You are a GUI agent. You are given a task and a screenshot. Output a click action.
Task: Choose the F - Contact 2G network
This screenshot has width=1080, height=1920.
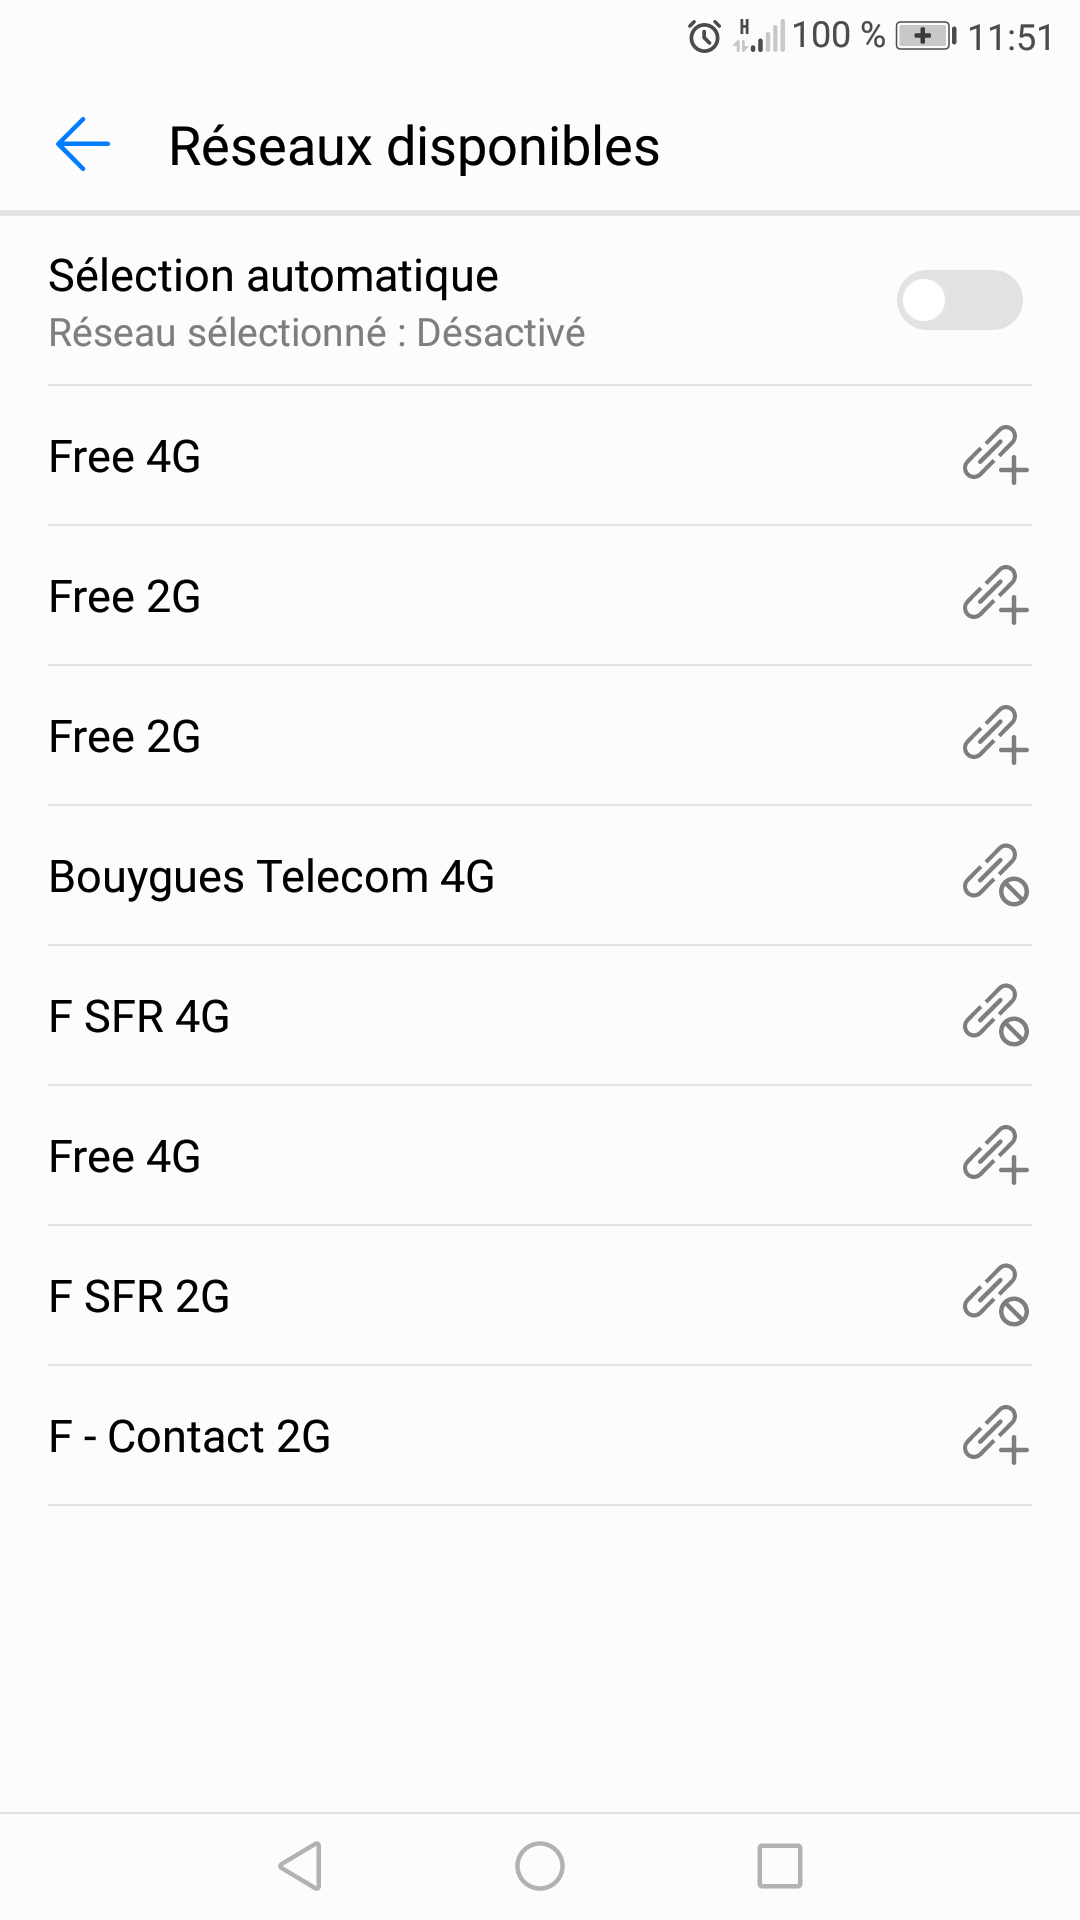190,1437
